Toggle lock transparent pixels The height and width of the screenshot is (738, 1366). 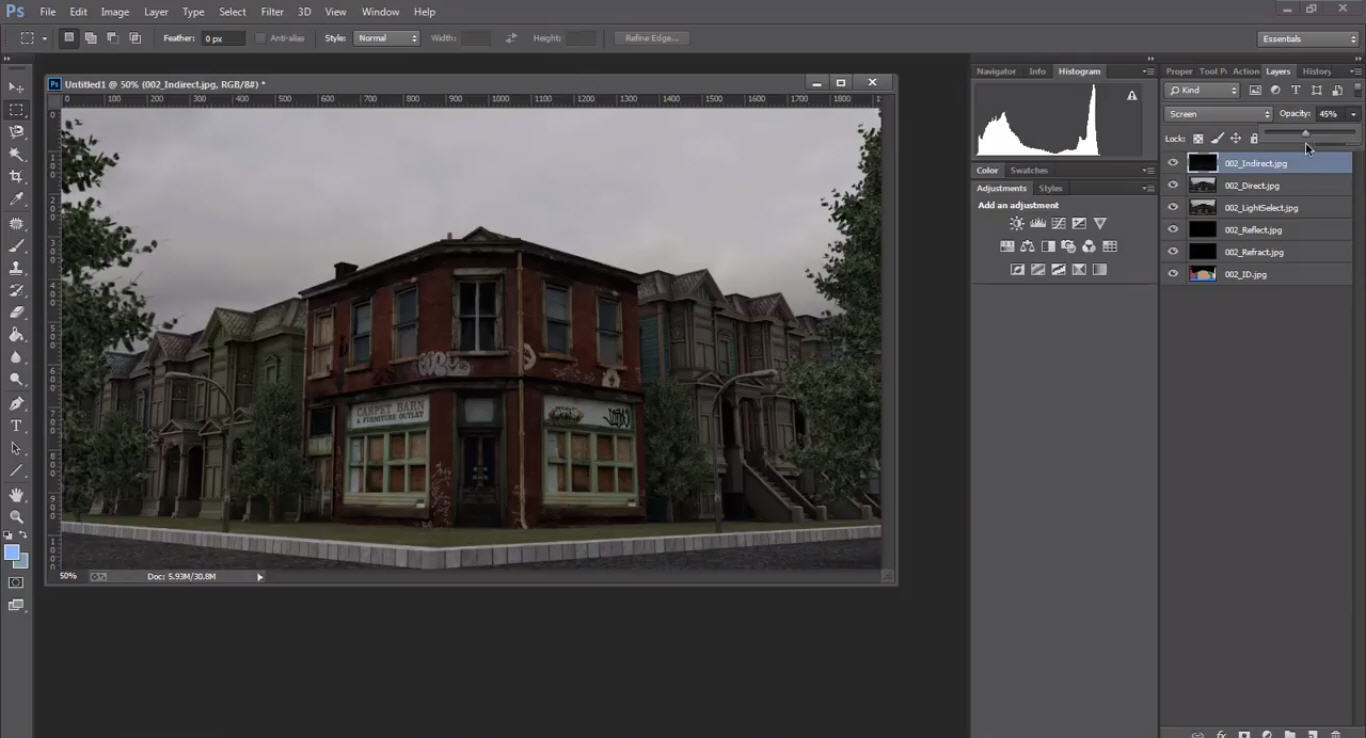[x=1198, y=139]
